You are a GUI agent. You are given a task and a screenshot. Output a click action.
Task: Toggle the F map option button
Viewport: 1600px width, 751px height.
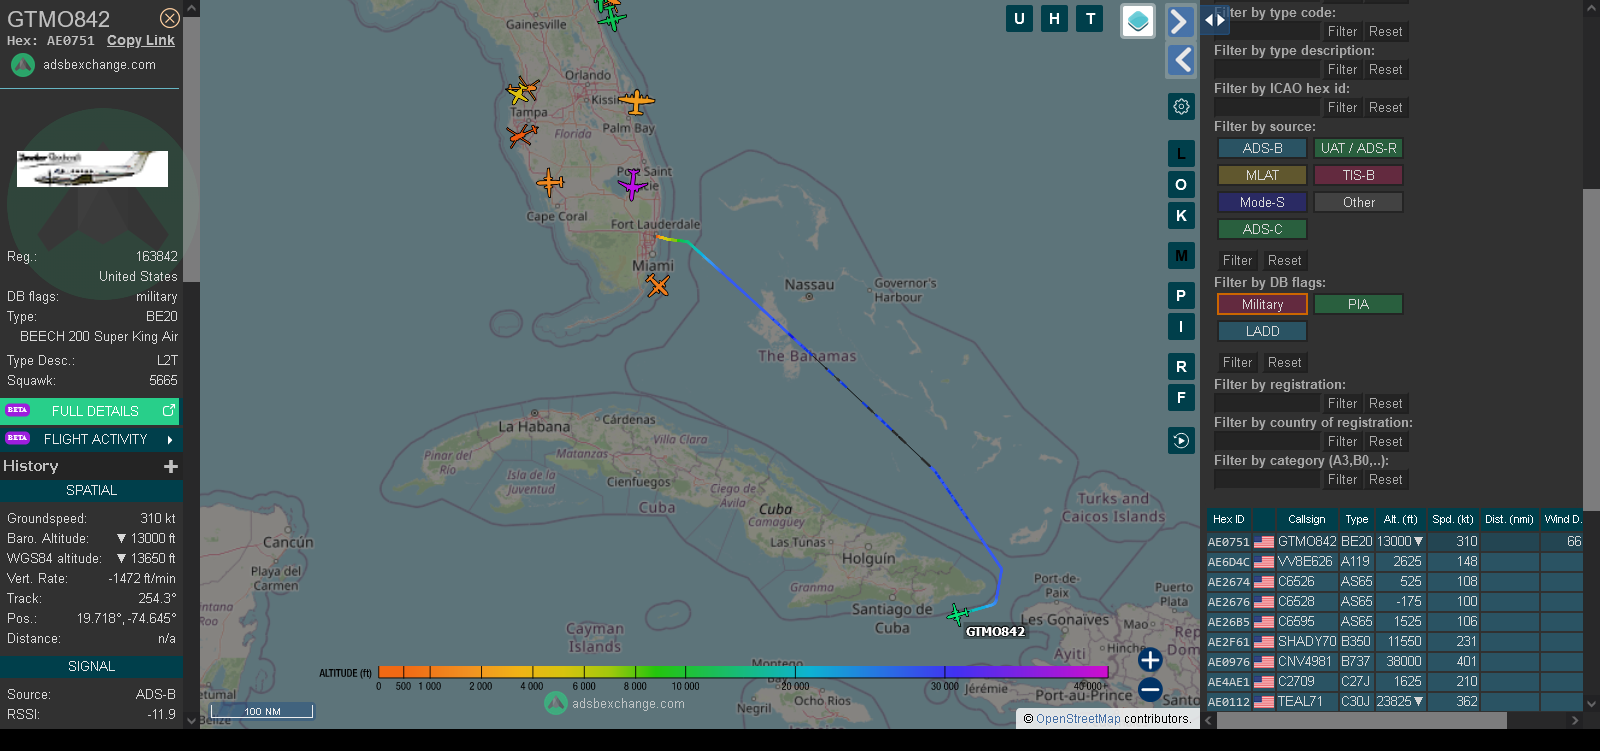tap(1181, 398)
